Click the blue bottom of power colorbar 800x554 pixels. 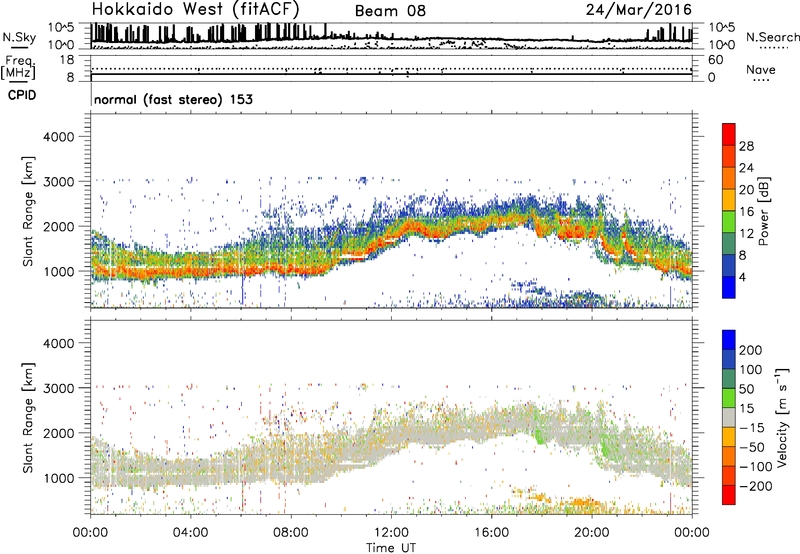[x=729, y=287]
